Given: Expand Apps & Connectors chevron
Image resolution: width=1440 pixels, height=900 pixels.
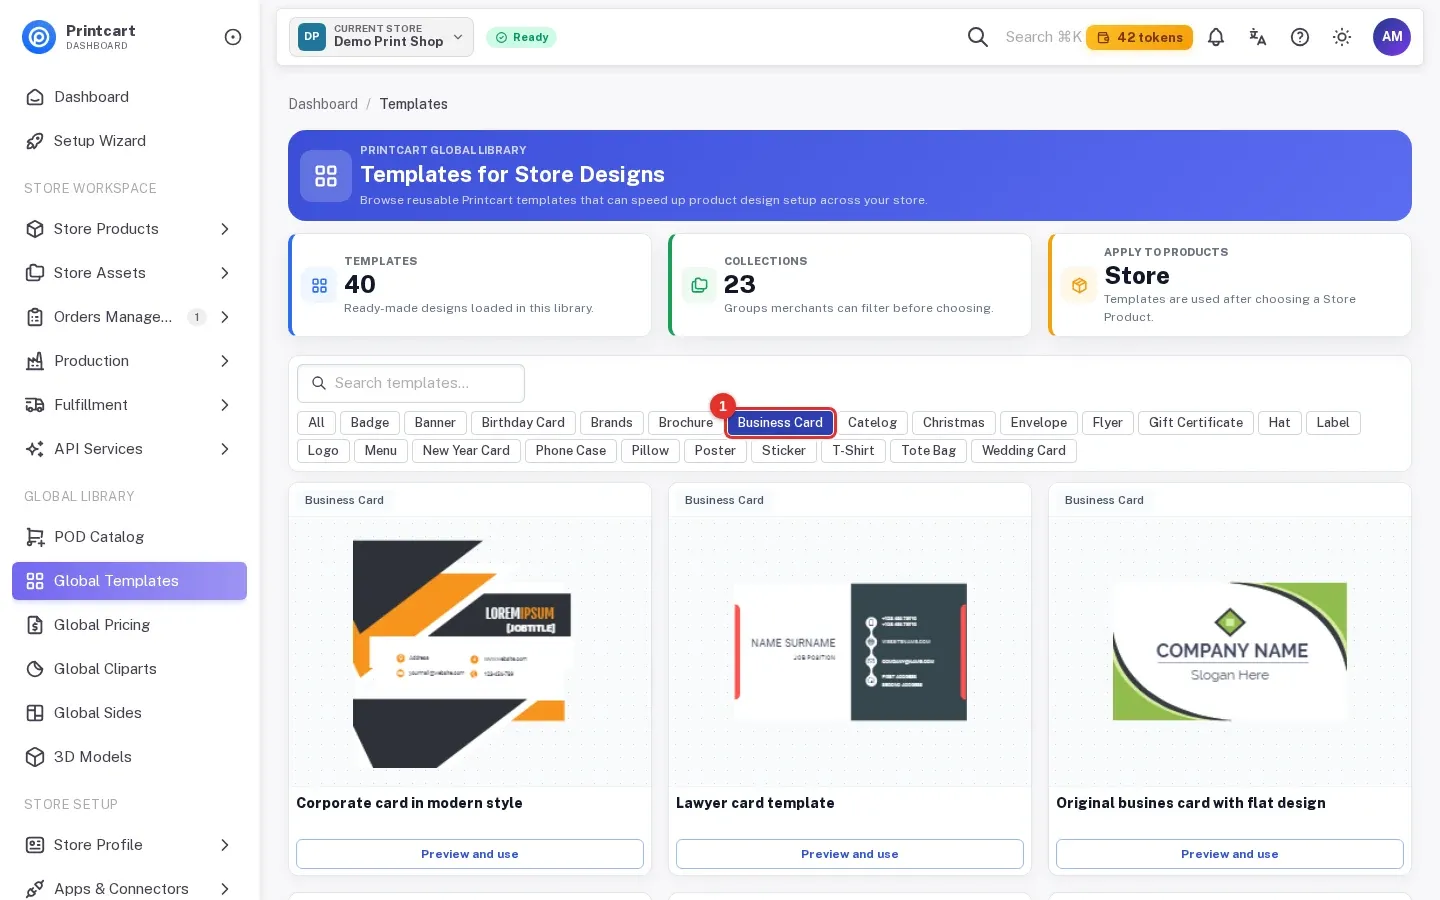Looking at the screenshot, I should [x=225, y=889].
